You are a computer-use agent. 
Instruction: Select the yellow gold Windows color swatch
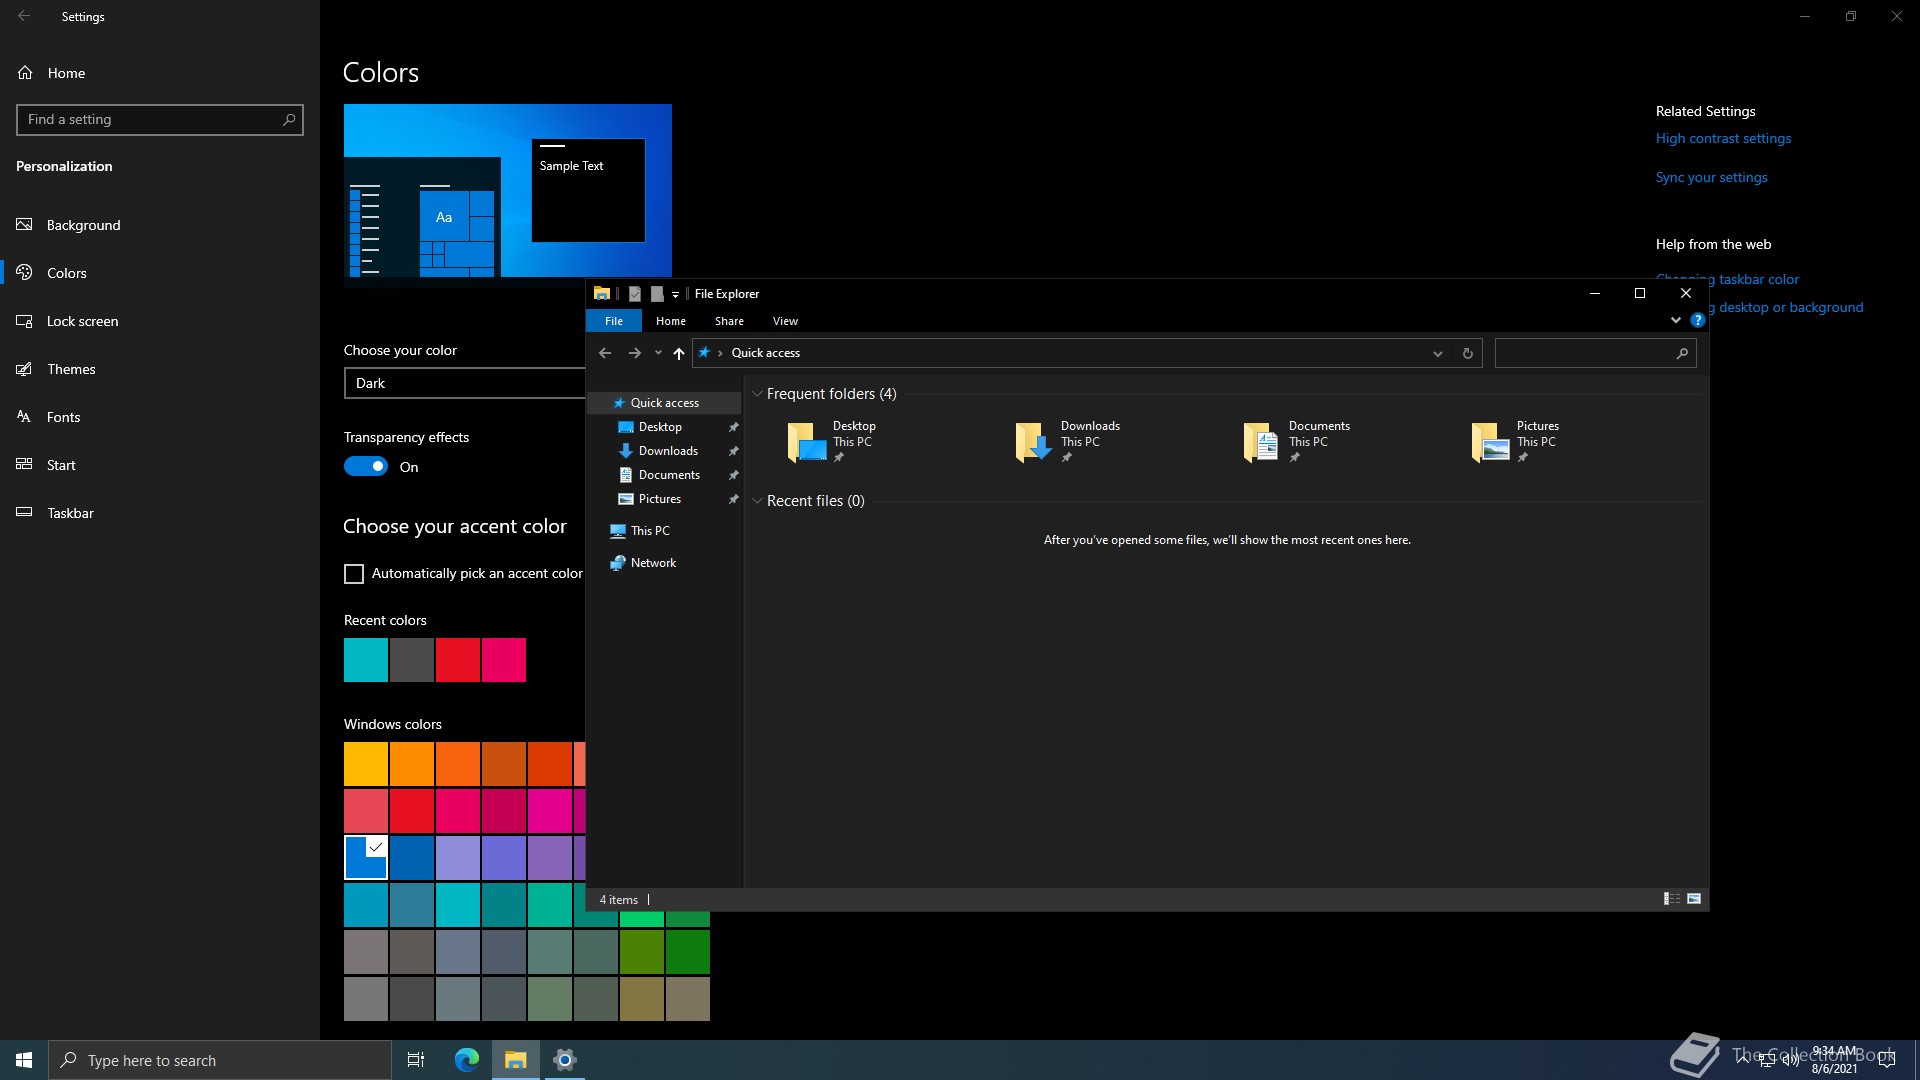tap(366, 764)
